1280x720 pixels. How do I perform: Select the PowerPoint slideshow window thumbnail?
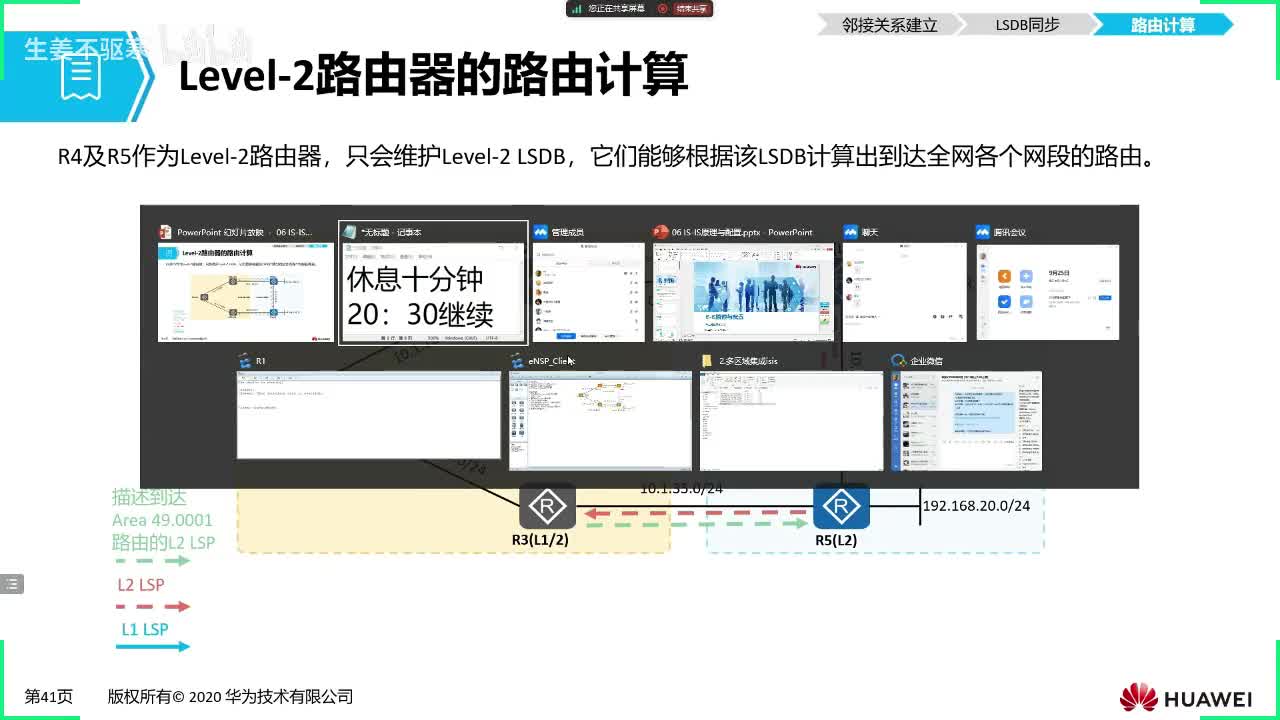click(x=246, y=291)
